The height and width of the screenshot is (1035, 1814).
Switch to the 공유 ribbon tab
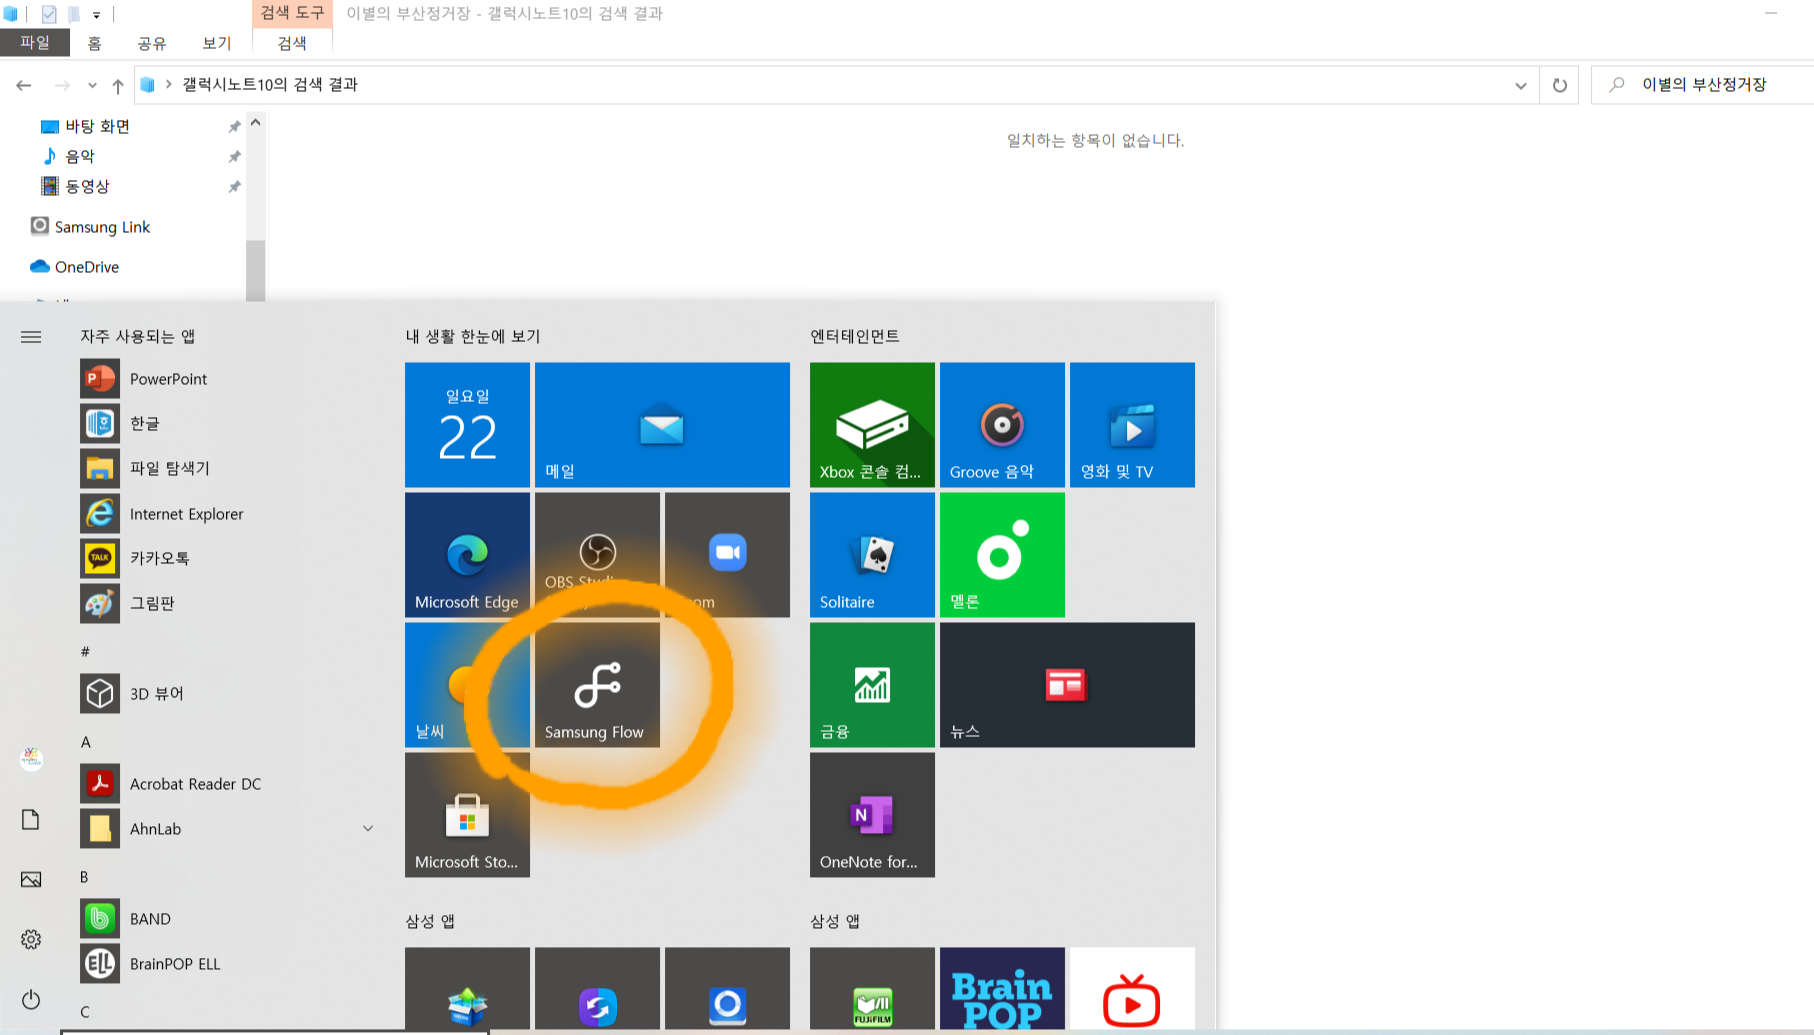[x=152, y=43]
